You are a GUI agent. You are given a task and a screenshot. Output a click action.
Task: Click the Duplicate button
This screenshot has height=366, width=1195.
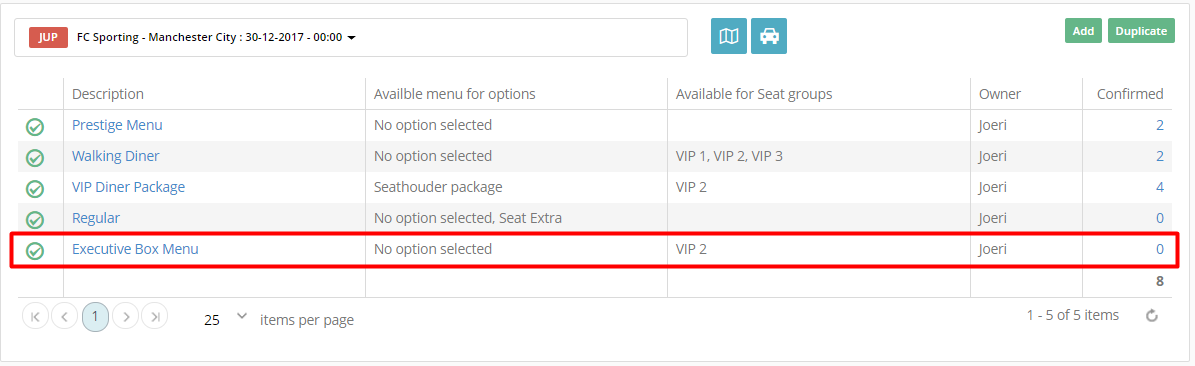click(1141, 30)
